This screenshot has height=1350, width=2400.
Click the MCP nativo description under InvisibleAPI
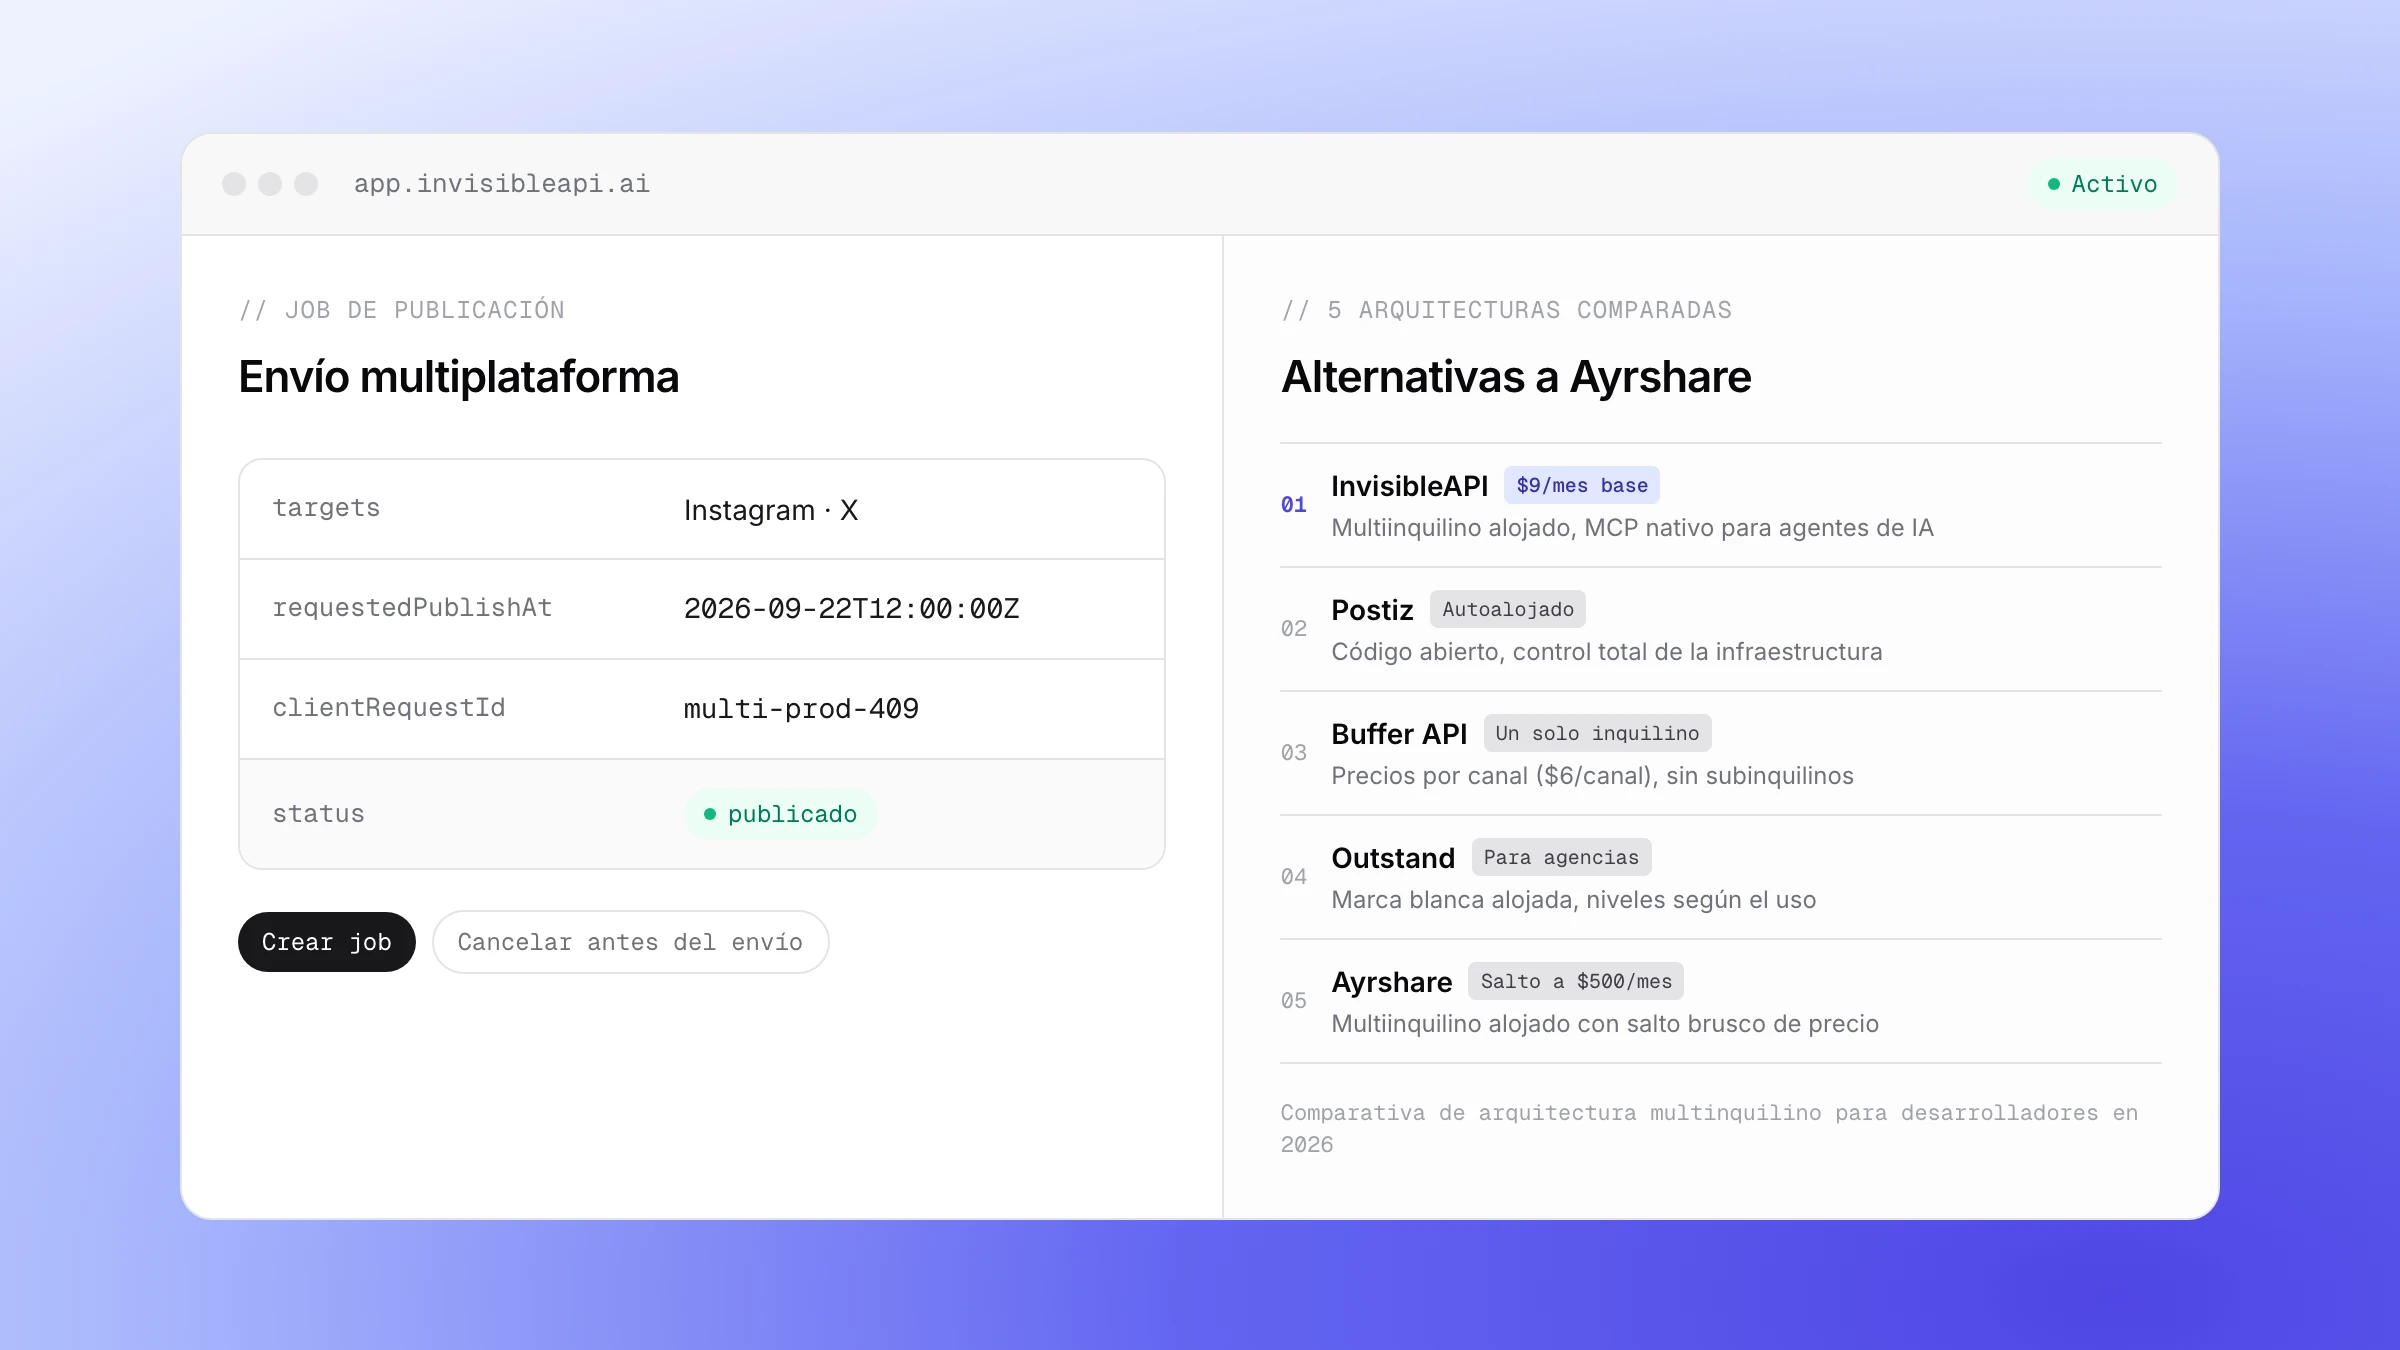point(1632,528)
